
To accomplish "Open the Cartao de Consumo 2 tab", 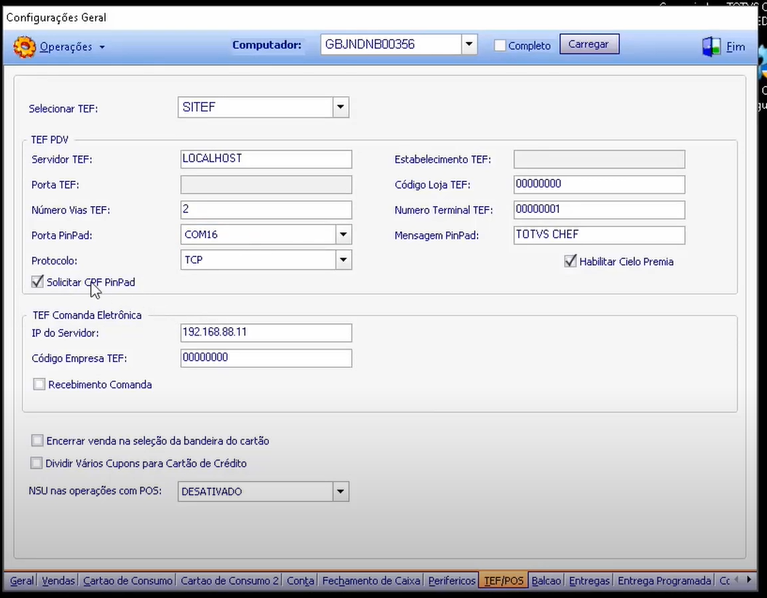I will (229, 581).
